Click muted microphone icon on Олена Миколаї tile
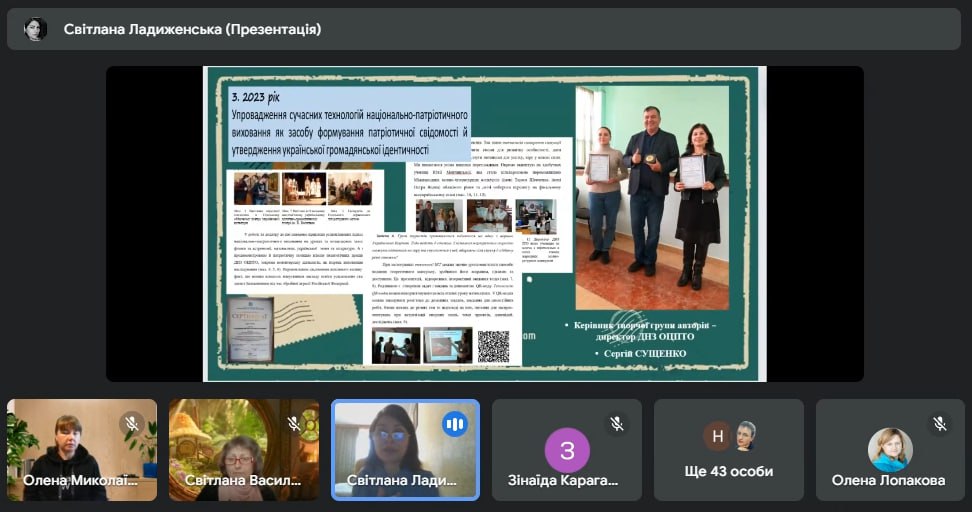 click(x=132, y=424)
